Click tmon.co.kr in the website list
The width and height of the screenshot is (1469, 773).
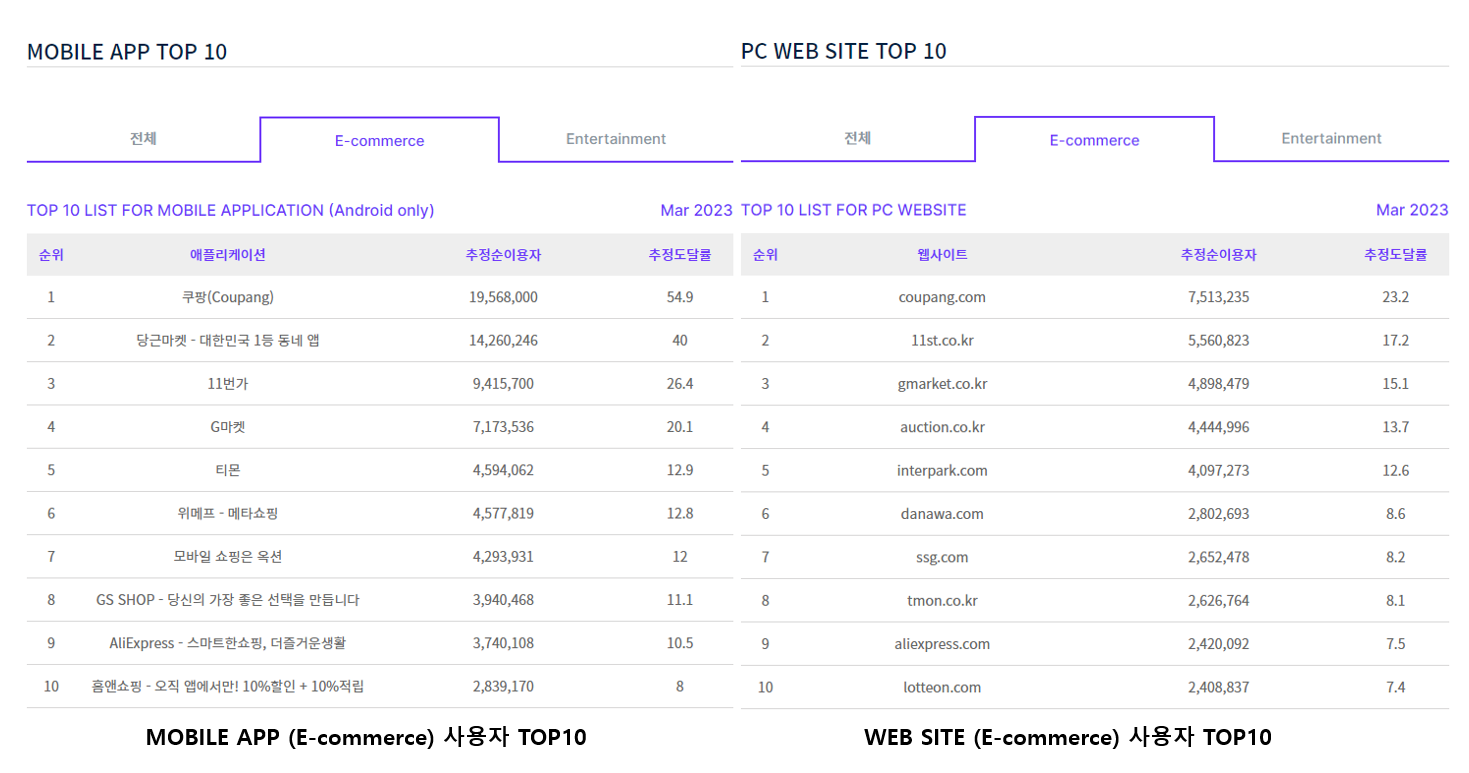coord(942,600)
